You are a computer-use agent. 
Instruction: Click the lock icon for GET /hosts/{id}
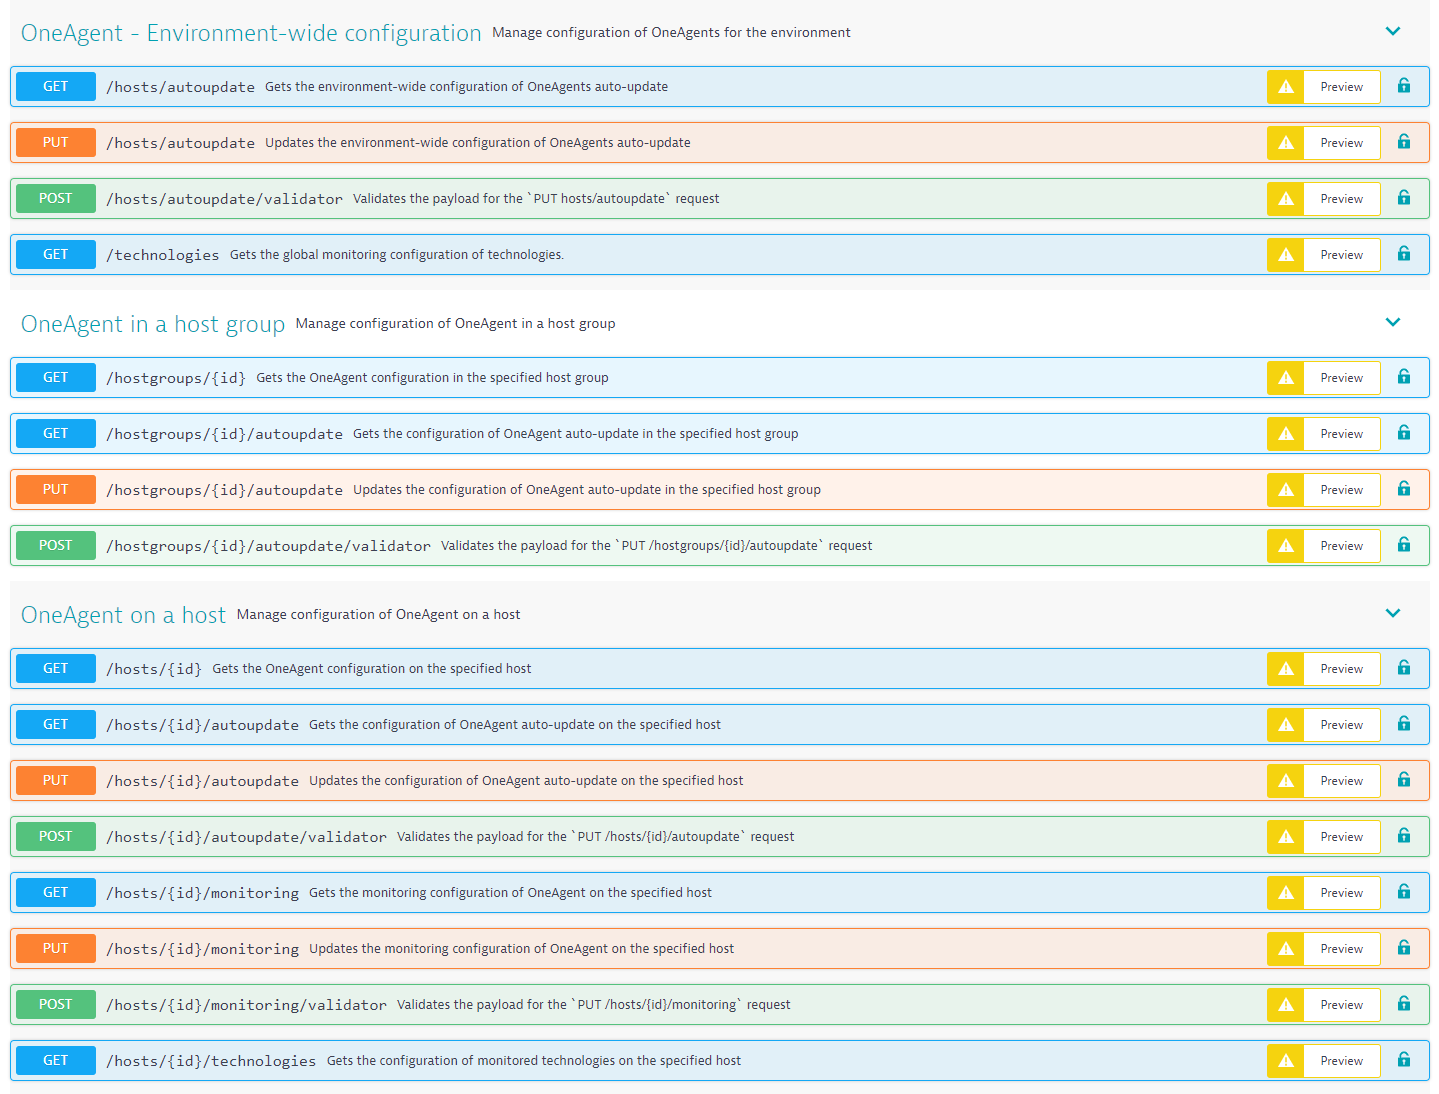(x=1404, y=668)
